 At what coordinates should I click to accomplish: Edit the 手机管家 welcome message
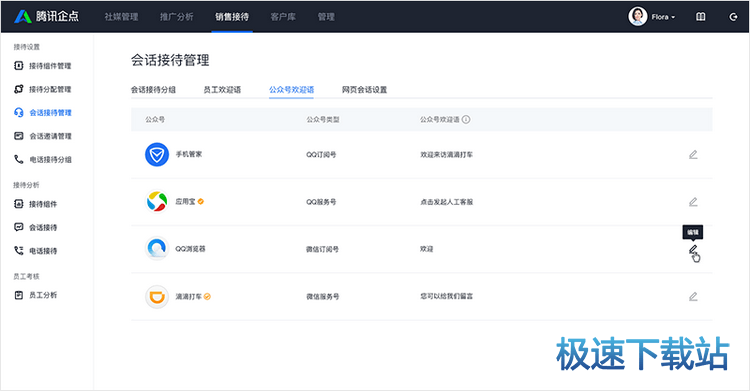693,155
